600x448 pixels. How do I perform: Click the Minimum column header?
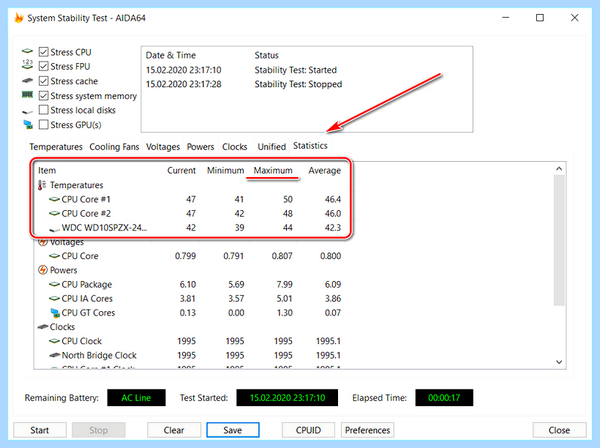pyautogui.click(x=225, y=171)
